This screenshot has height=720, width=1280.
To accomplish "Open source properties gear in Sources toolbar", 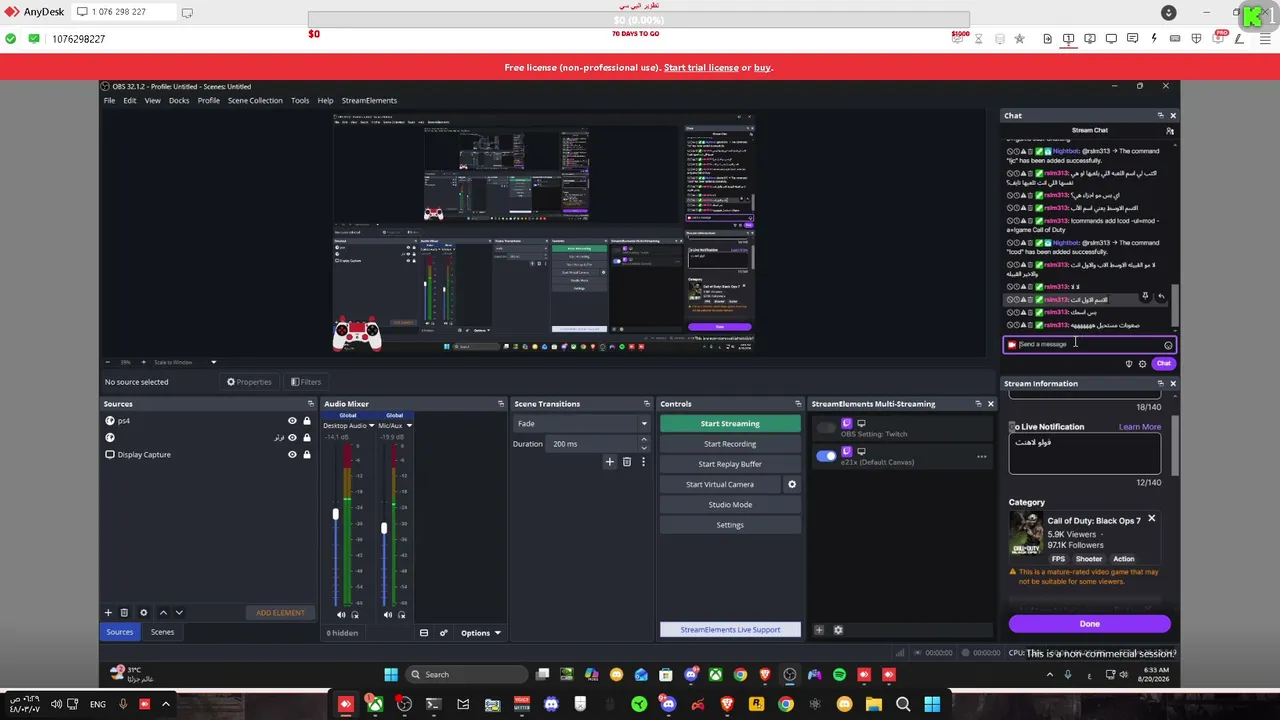I will click(x=143, y=612).
